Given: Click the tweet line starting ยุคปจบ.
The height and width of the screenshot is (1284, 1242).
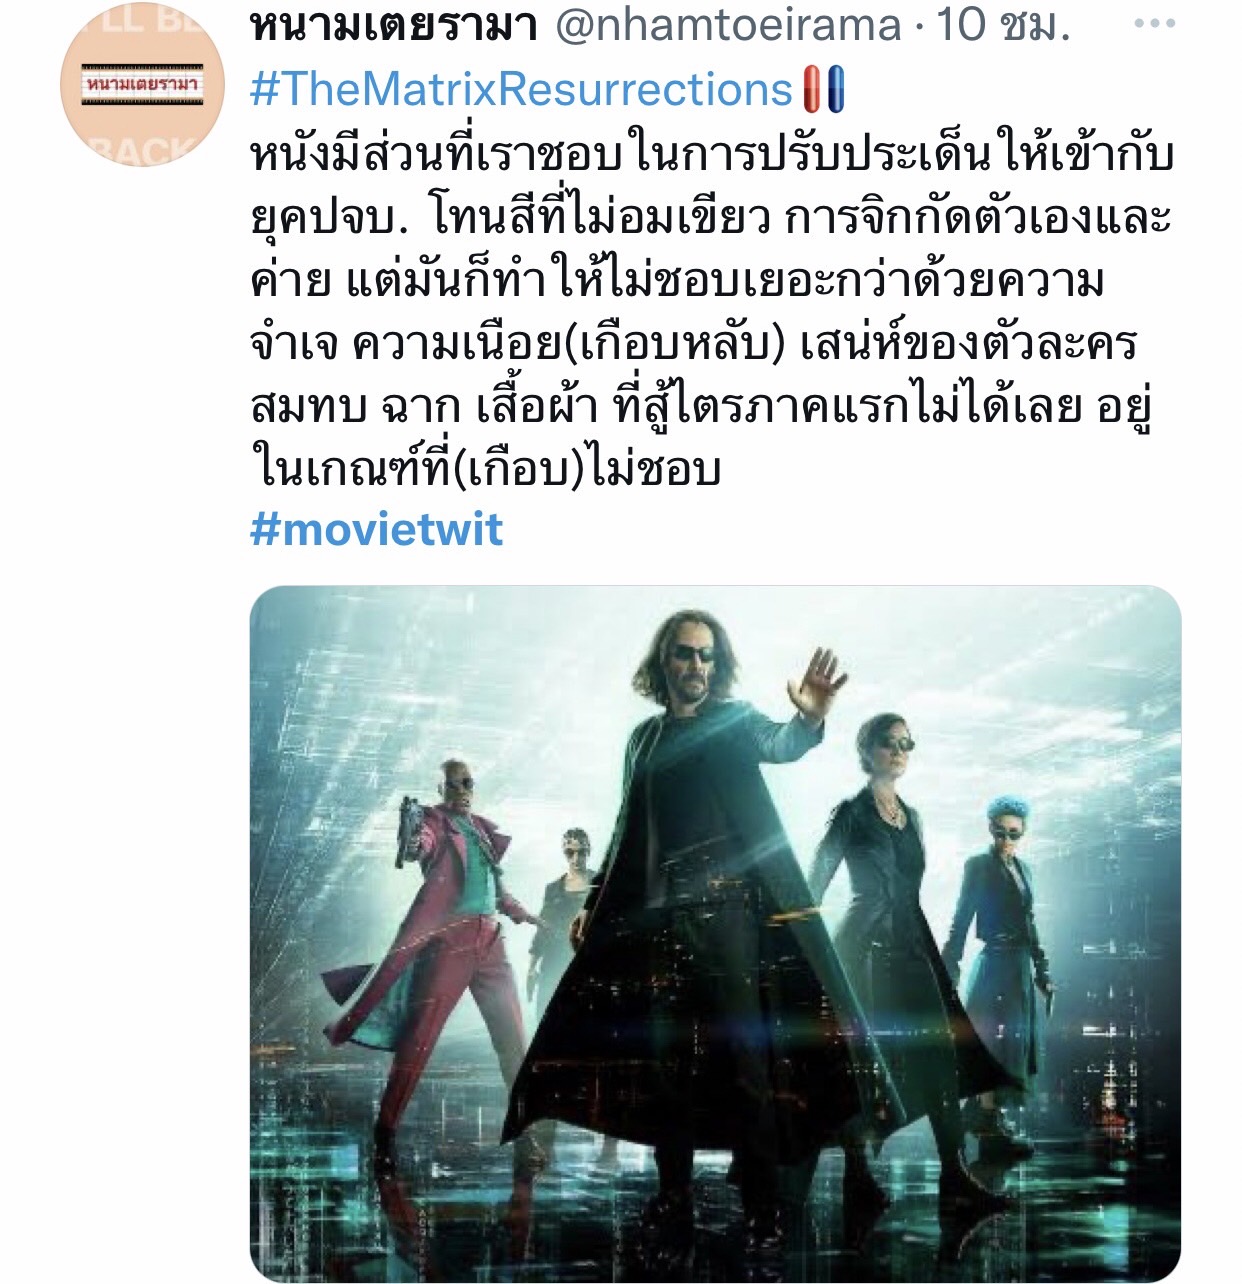Looking at the screenshot, I should pos(710,218).
